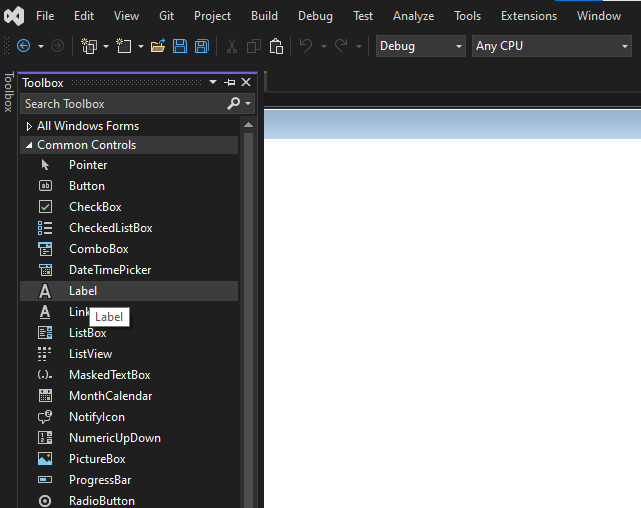The image size is (641, 508).
Task: Open the Project menu
Action: [212, 16]
